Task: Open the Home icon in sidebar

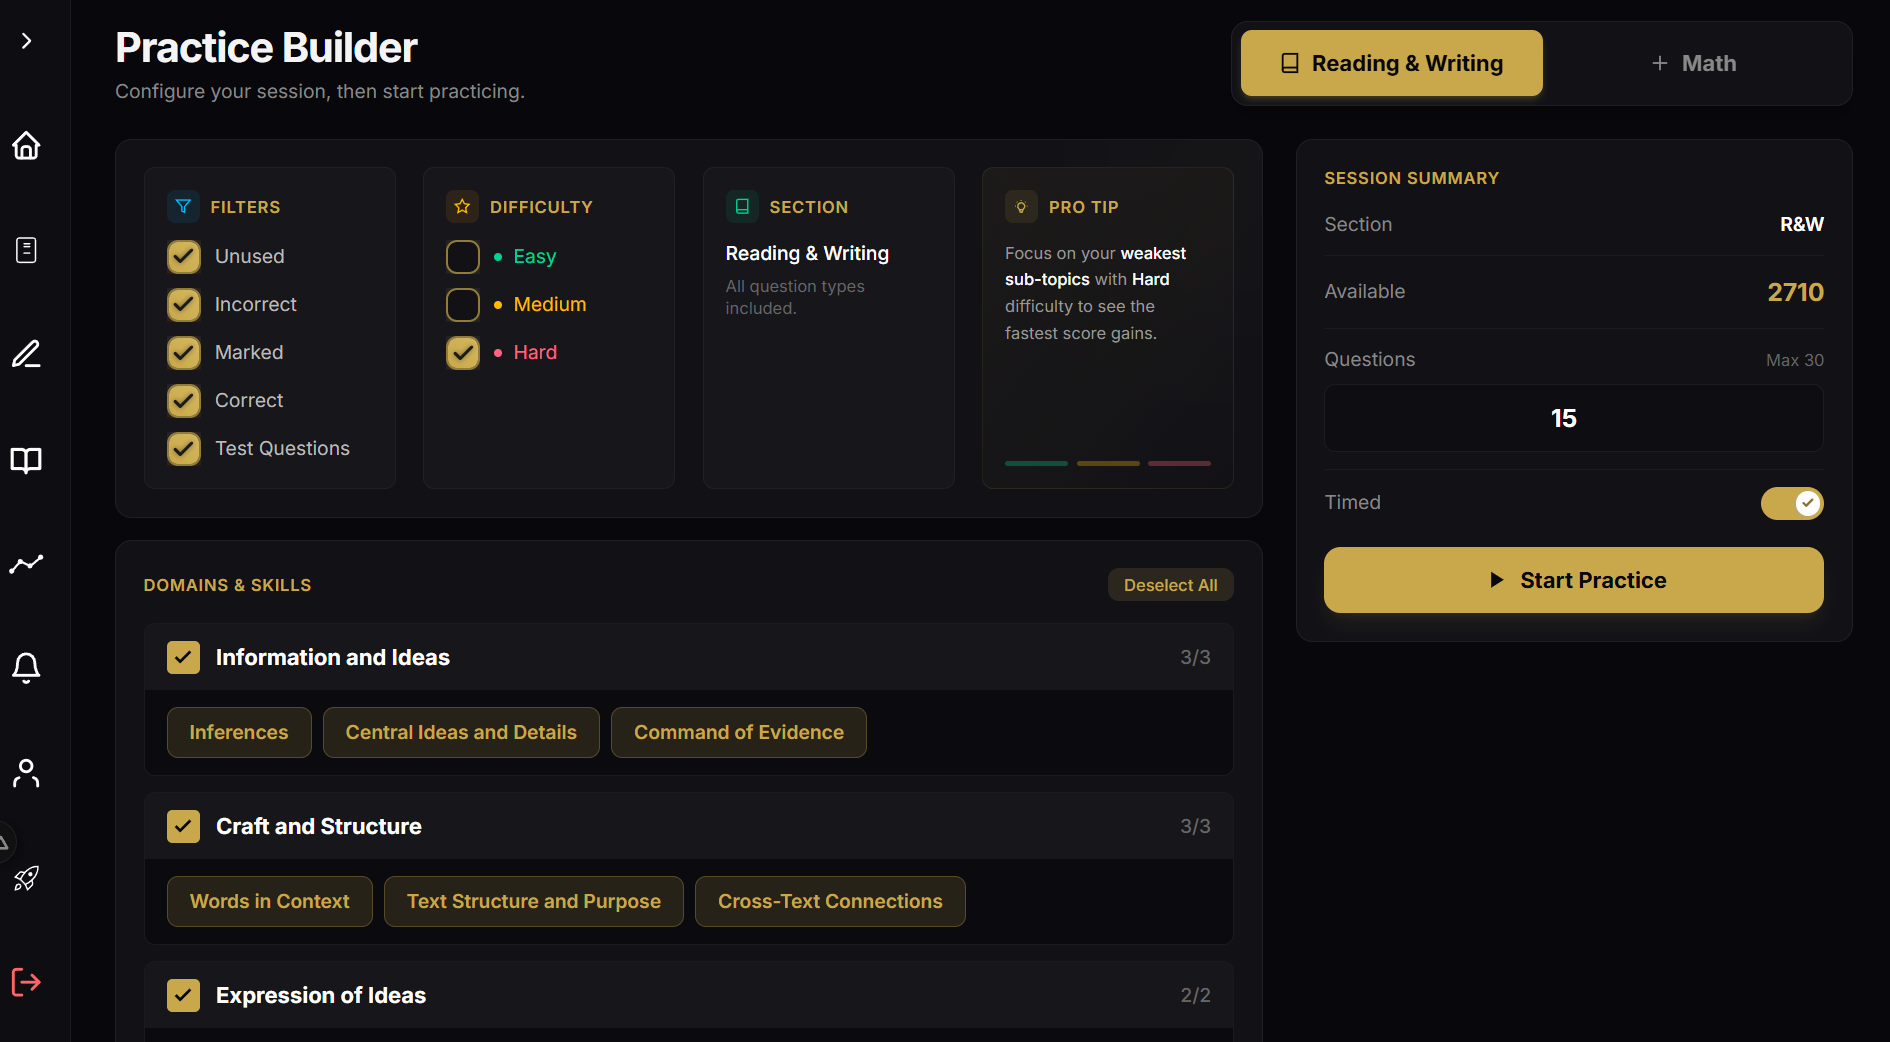Action: coord(26,146)
